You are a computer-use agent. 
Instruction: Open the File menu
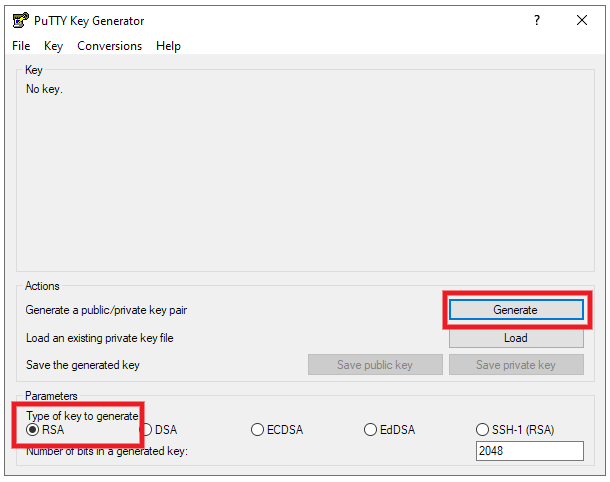[21, 46]
